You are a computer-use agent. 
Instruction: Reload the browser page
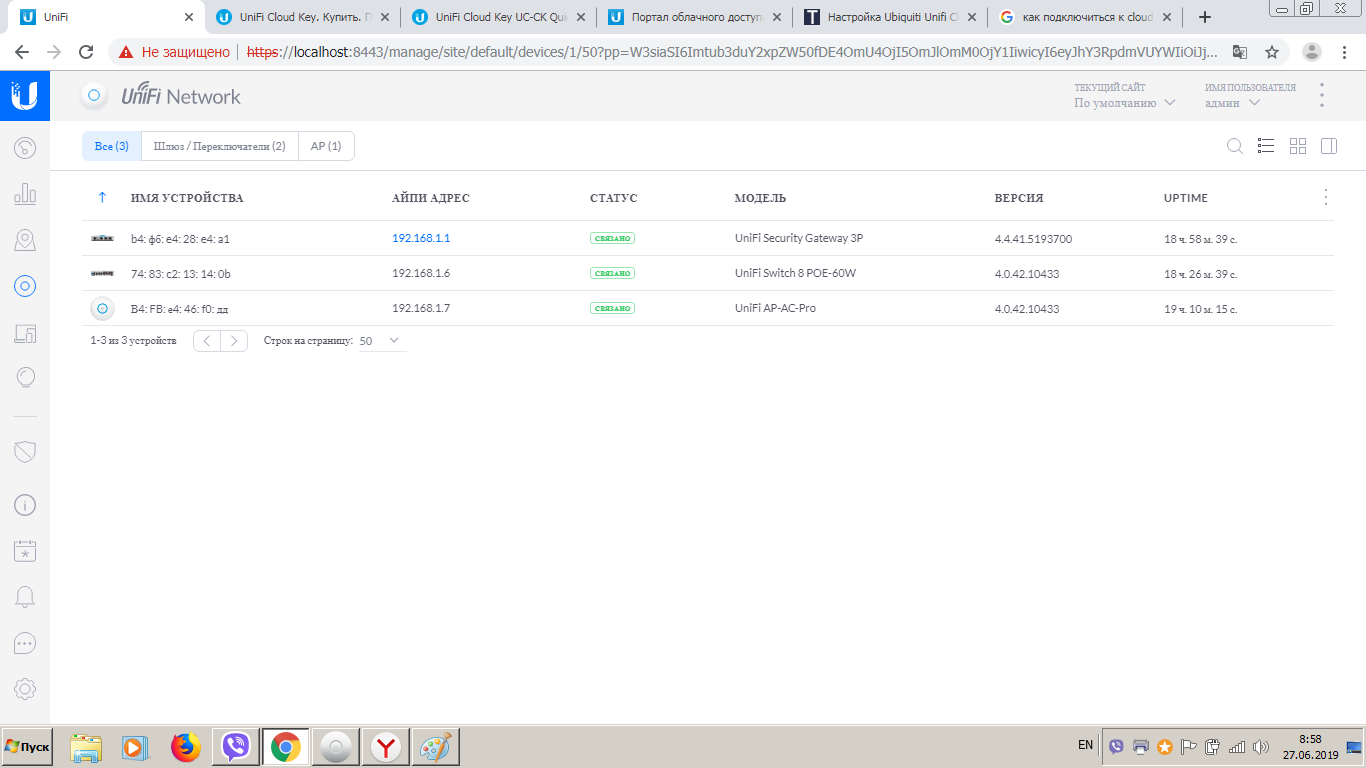click(86, 52)
